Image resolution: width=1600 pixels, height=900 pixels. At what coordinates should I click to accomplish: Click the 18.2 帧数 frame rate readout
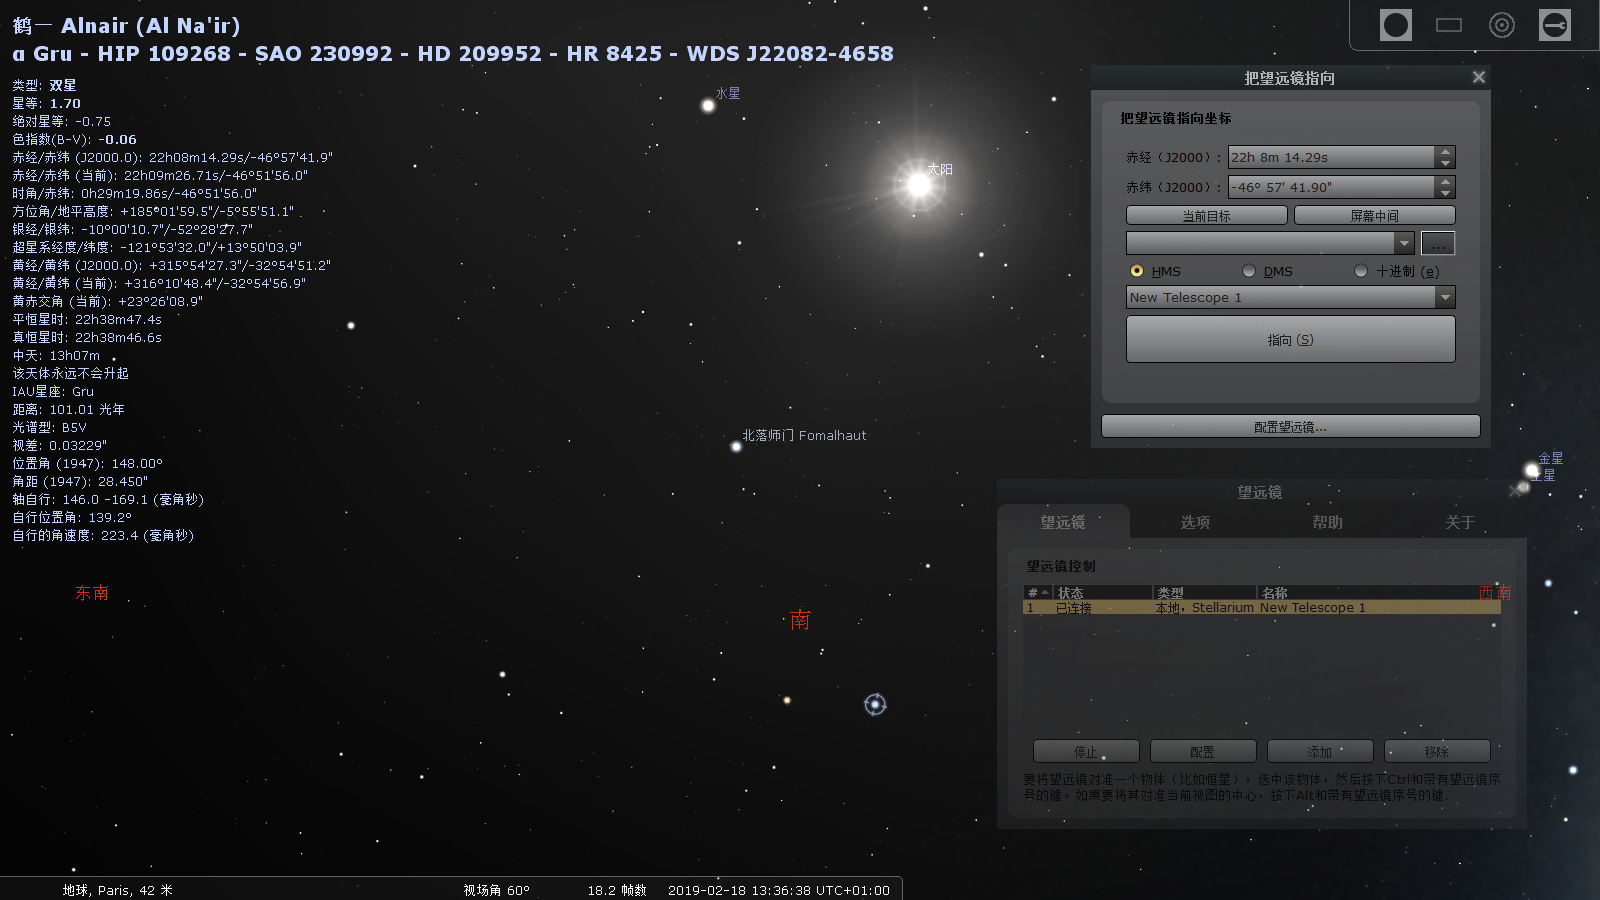(x=617, y=890)
